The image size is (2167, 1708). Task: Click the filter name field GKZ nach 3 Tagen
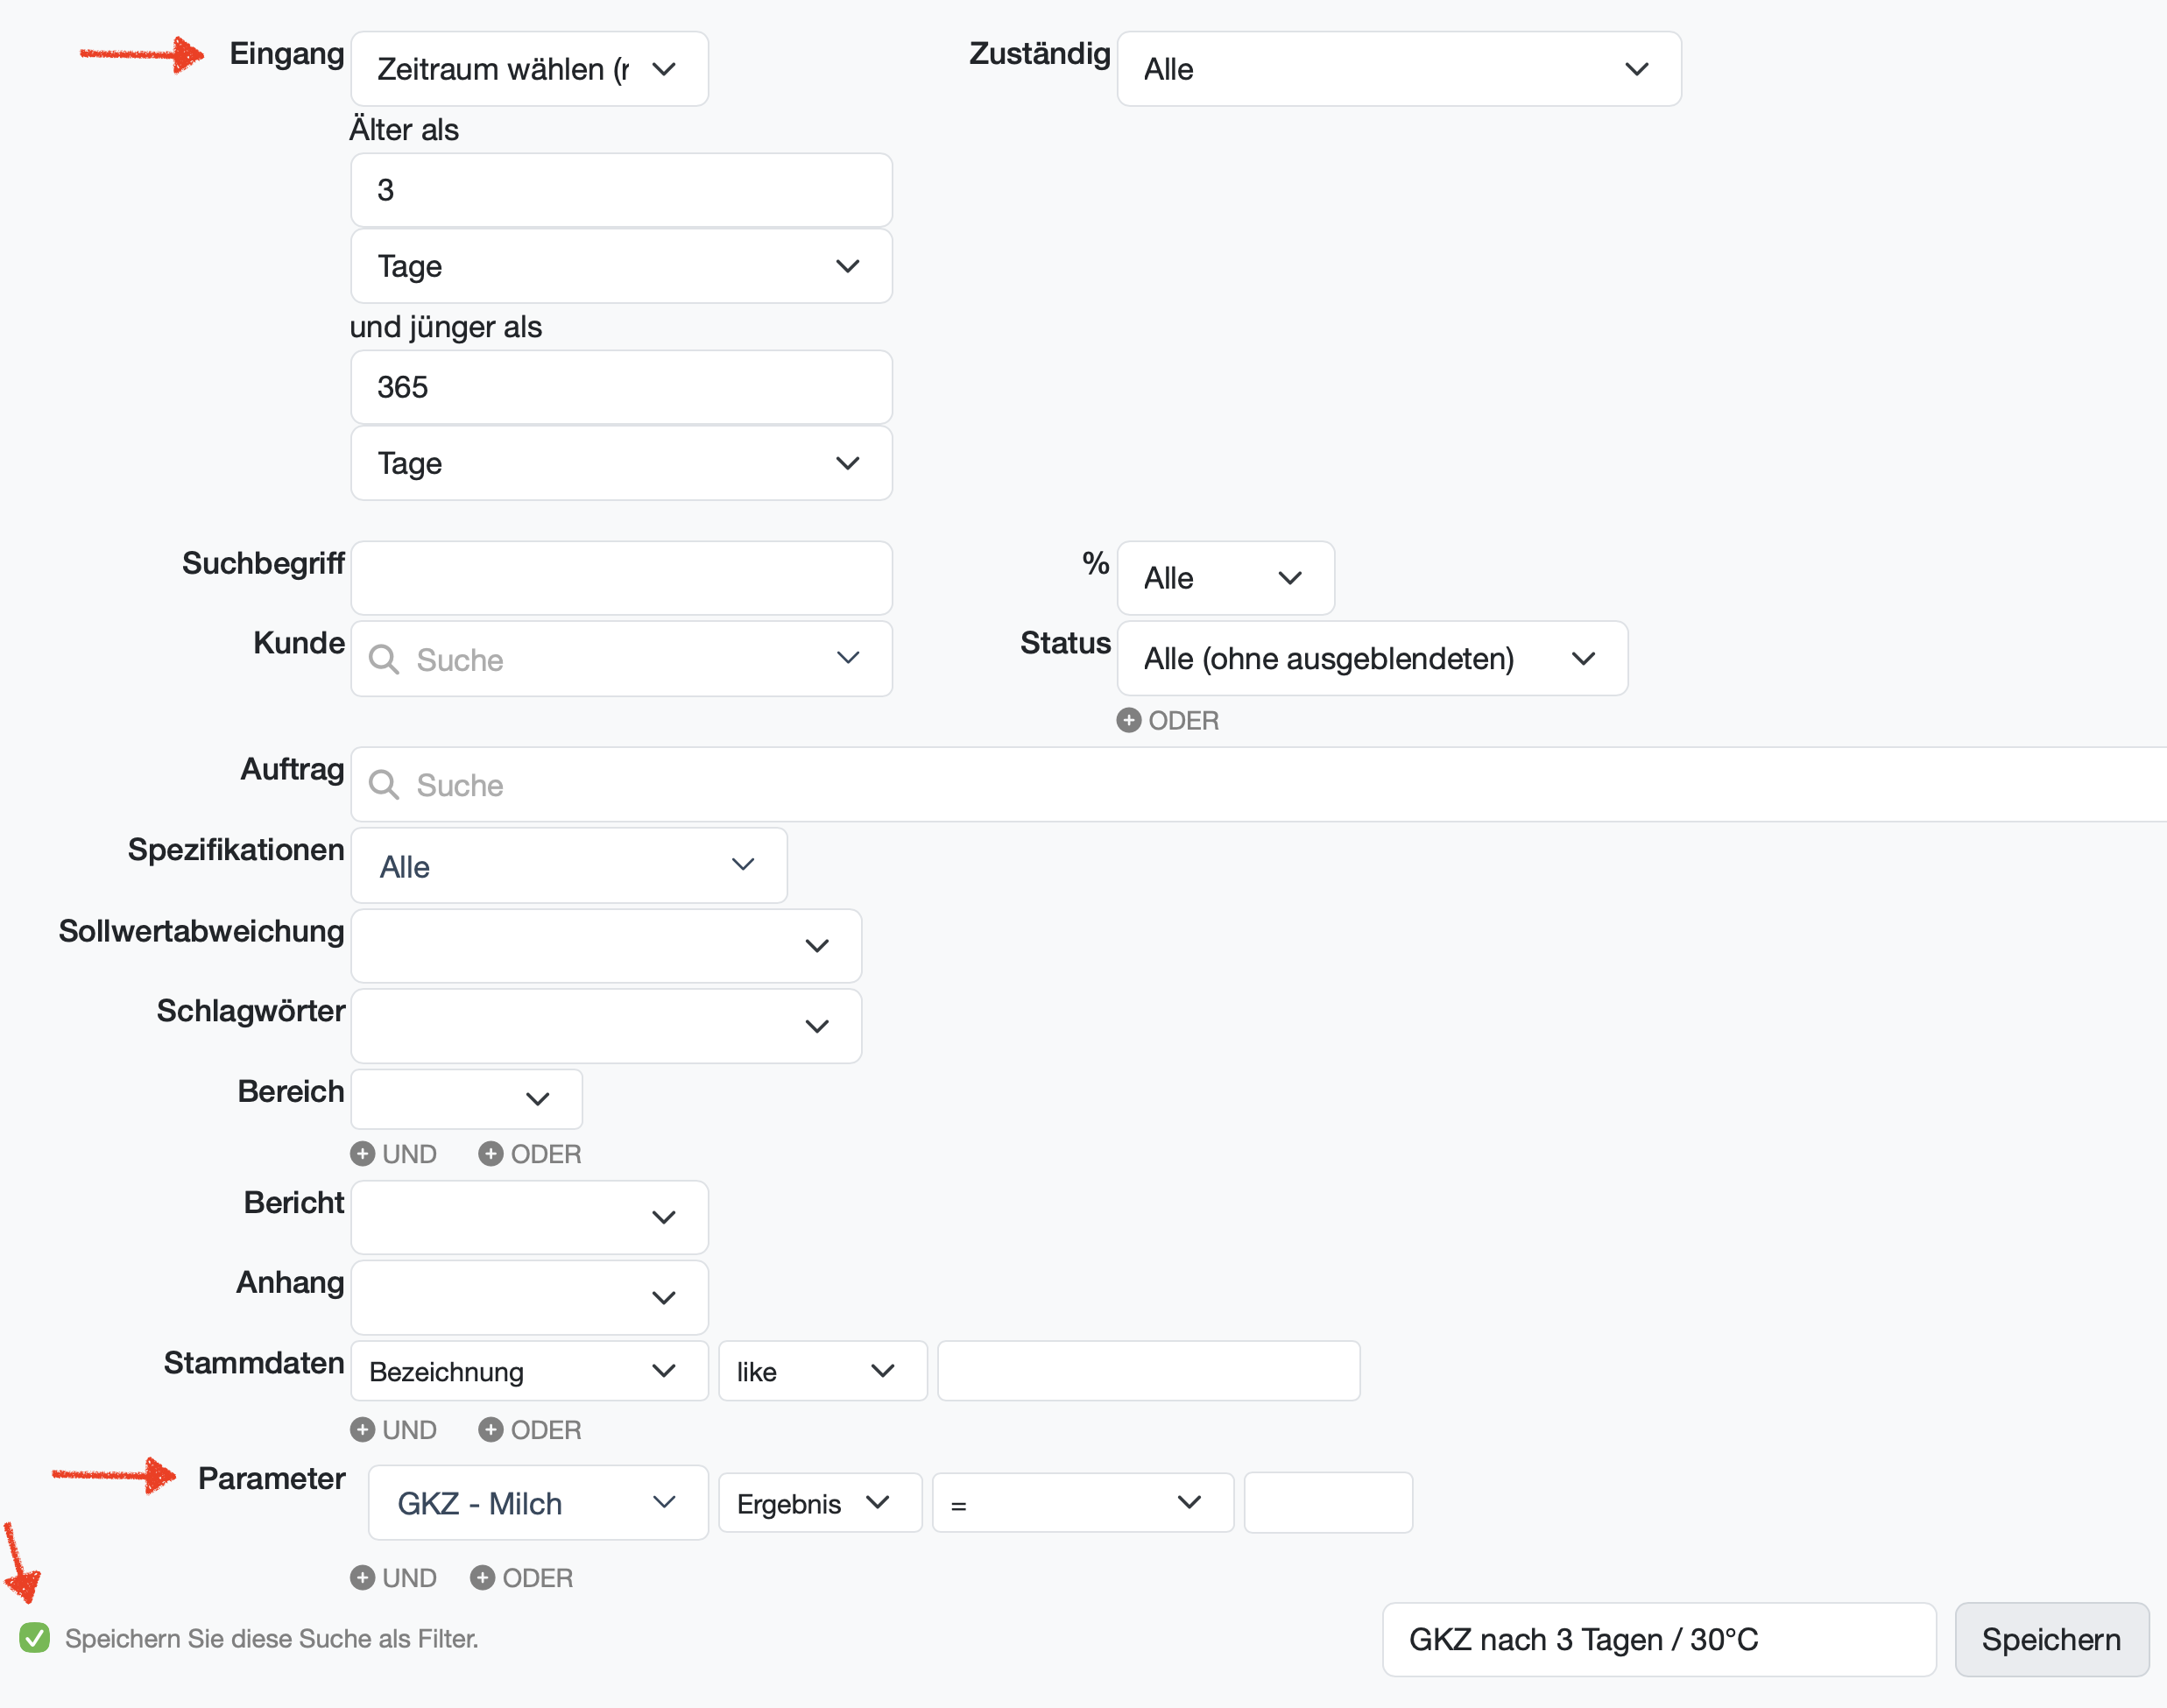[1658, 1639]
